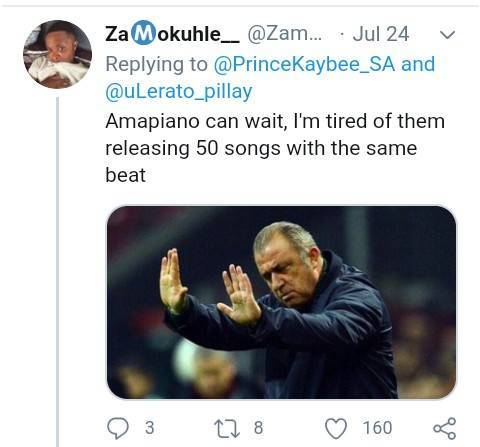Image resolution: width=480 pixels, height=447 pixels.
Task: Open the Jul 24 timestamp
Action: click(x=381, y=34)
